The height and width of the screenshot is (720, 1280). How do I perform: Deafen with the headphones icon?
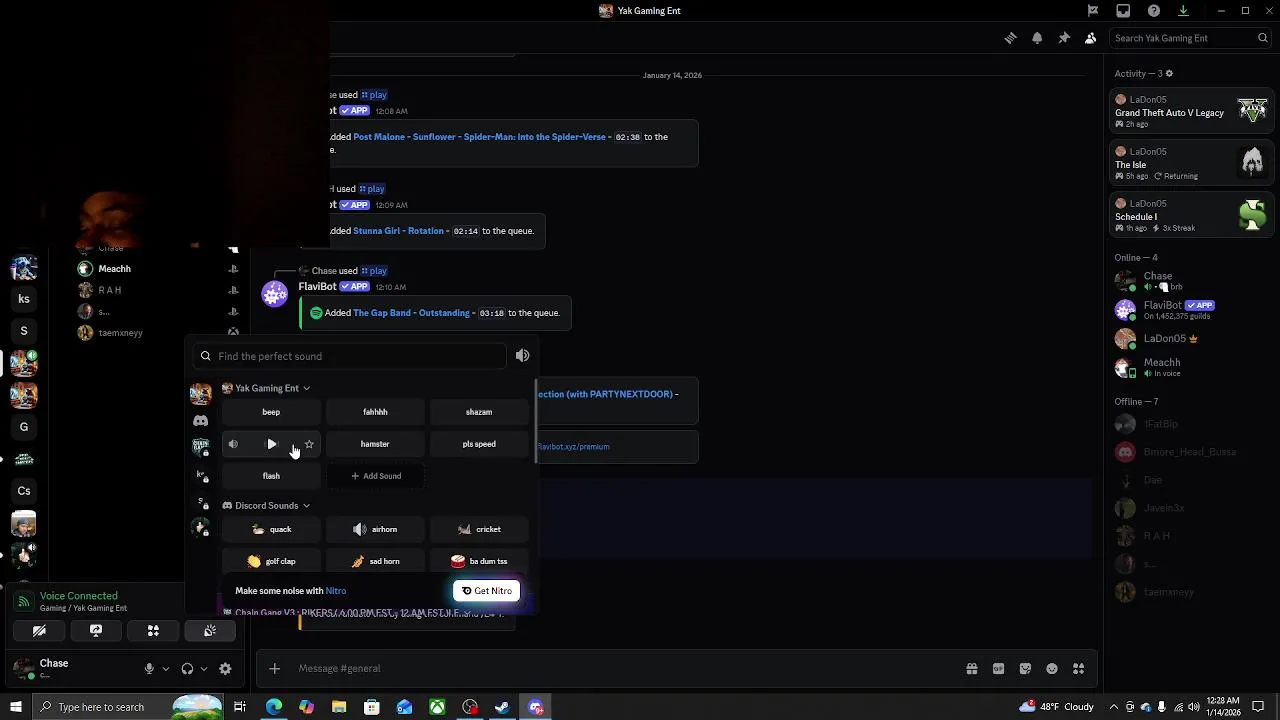(x=187, y=669)
